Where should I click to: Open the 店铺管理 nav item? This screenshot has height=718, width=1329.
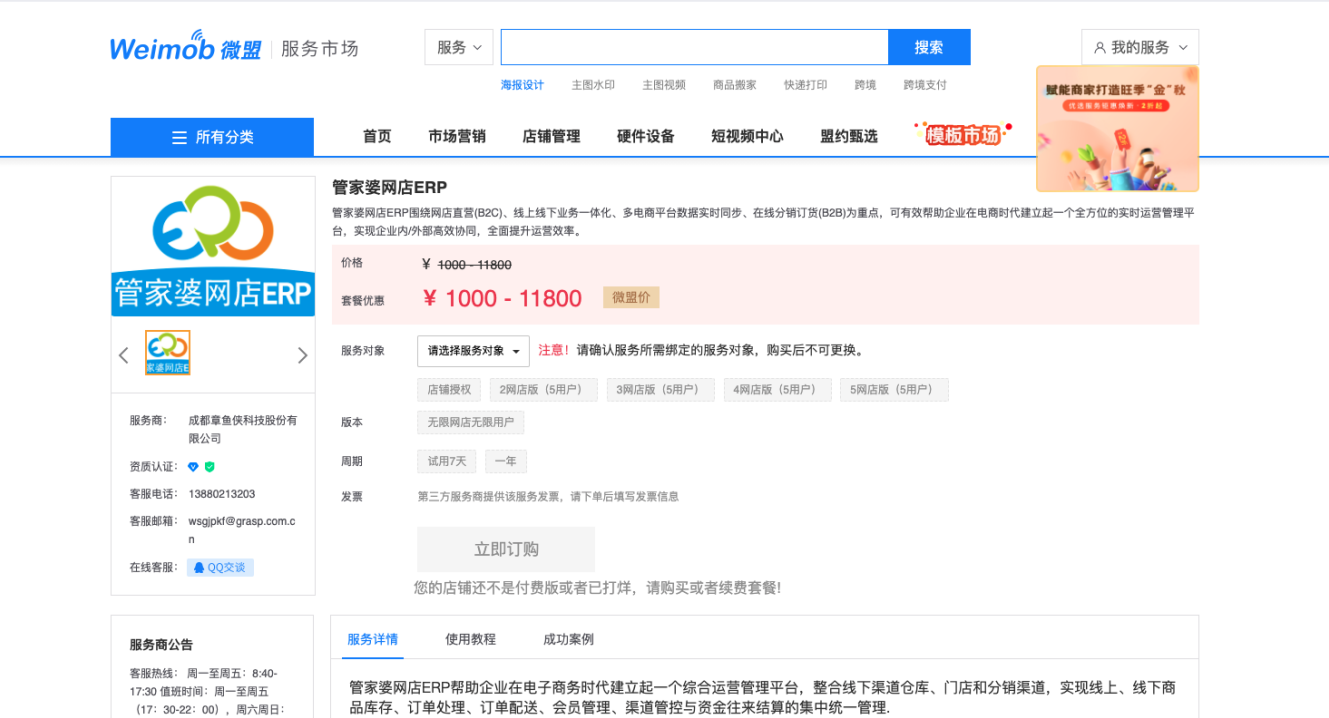(551, 137)
